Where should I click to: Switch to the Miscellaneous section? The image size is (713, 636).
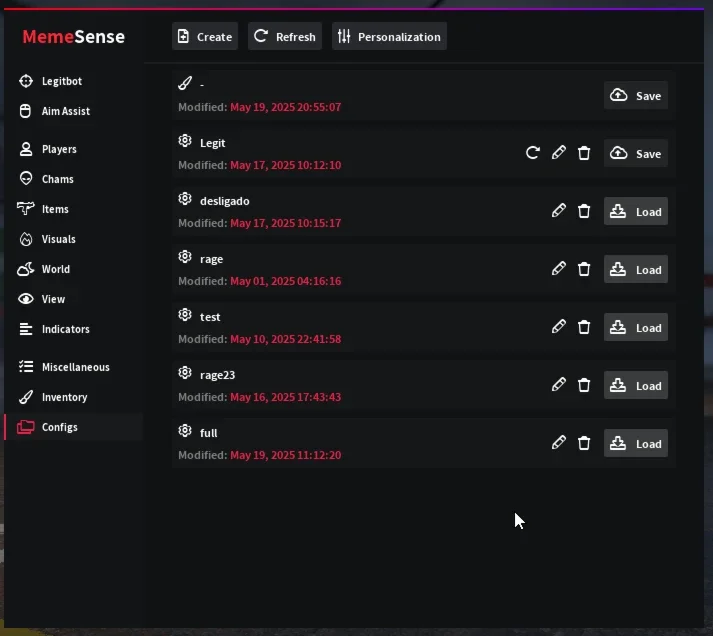tap(73, 367)
